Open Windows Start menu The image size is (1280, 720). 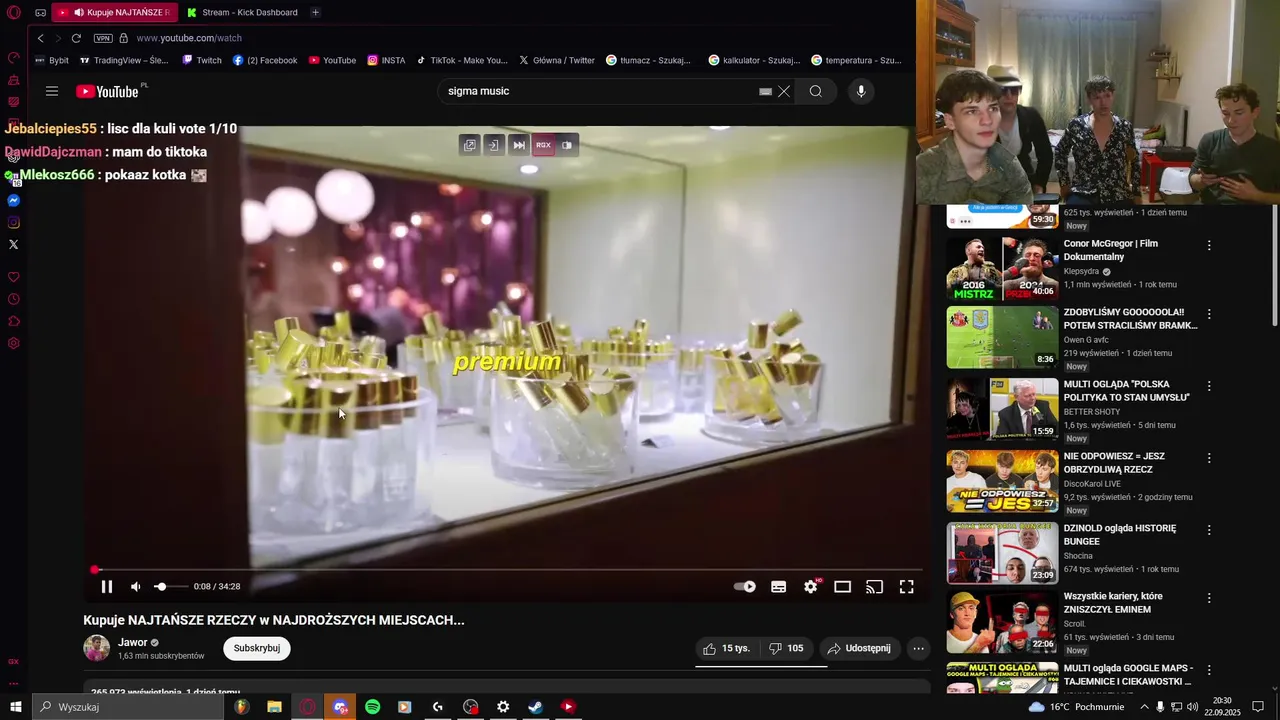[15, 707]
